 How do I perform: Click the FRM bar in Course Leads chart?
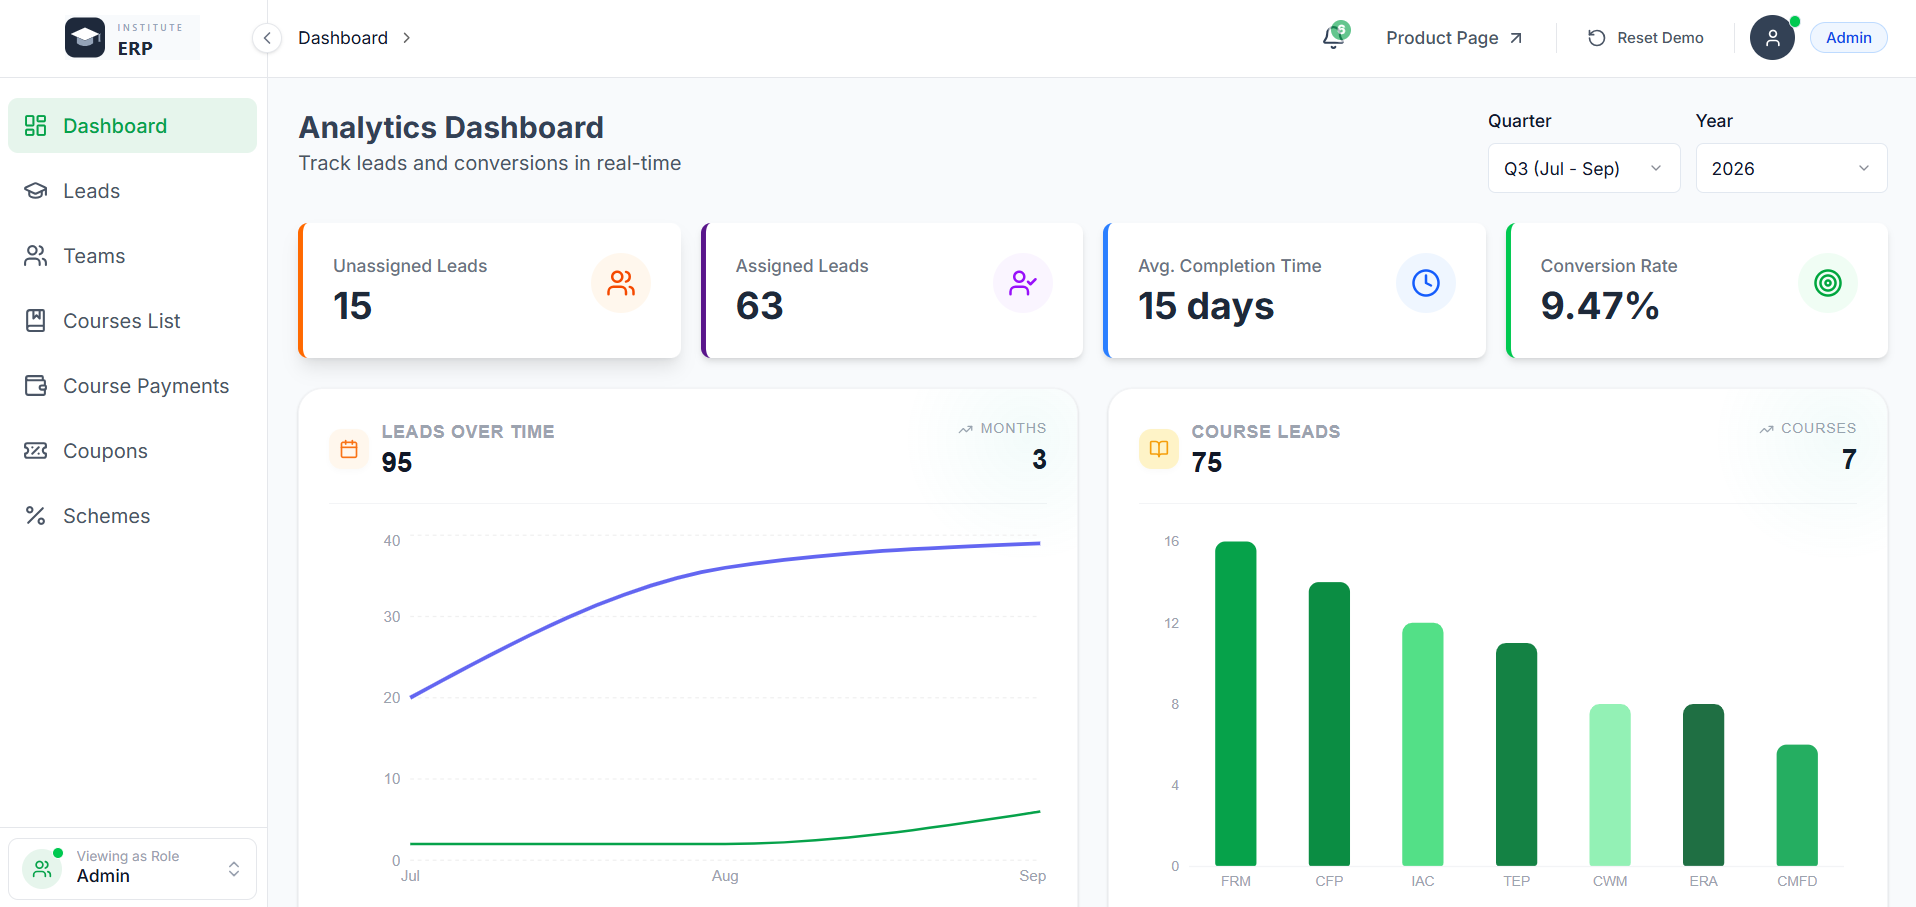(x=1236, y=704)
